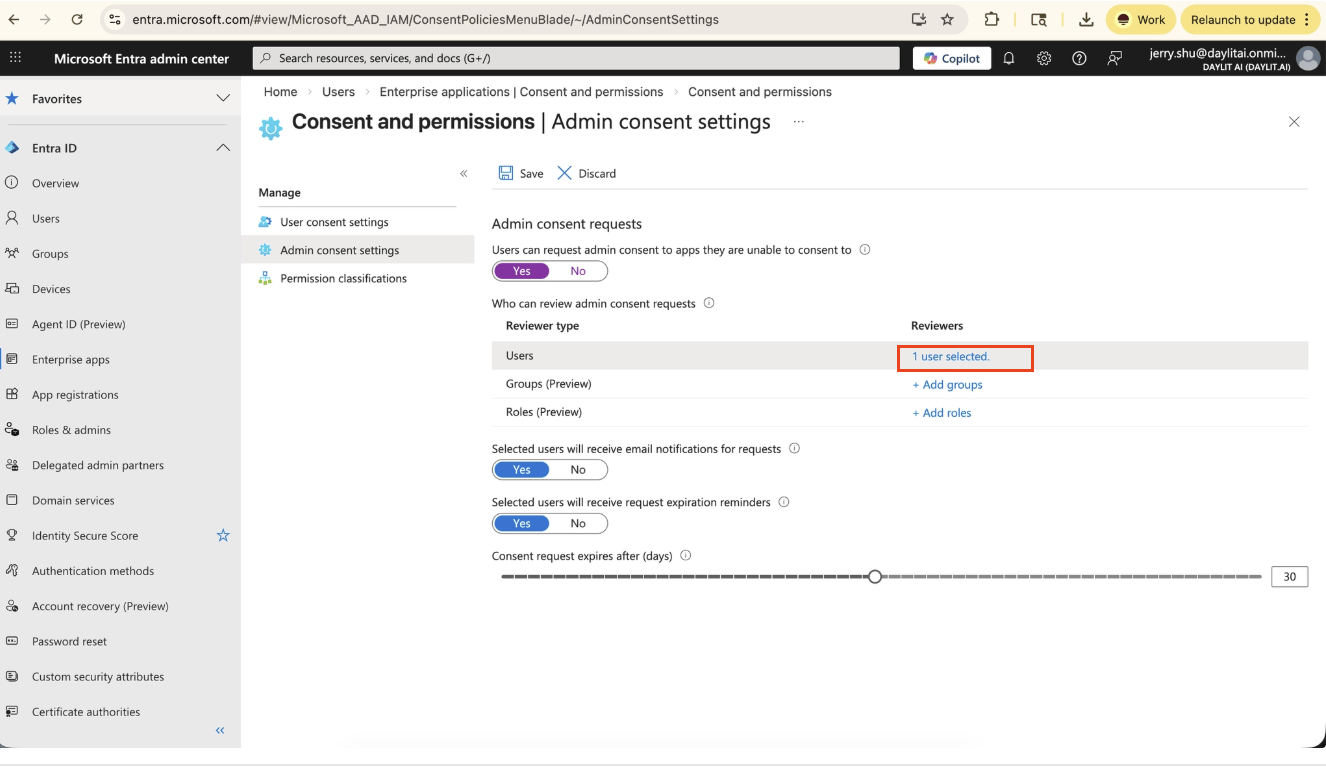This screenshot has width=1326, height=768.
Task: Set email notifications for requests to No
Action: pyautogui.click(x=578, y=470)
